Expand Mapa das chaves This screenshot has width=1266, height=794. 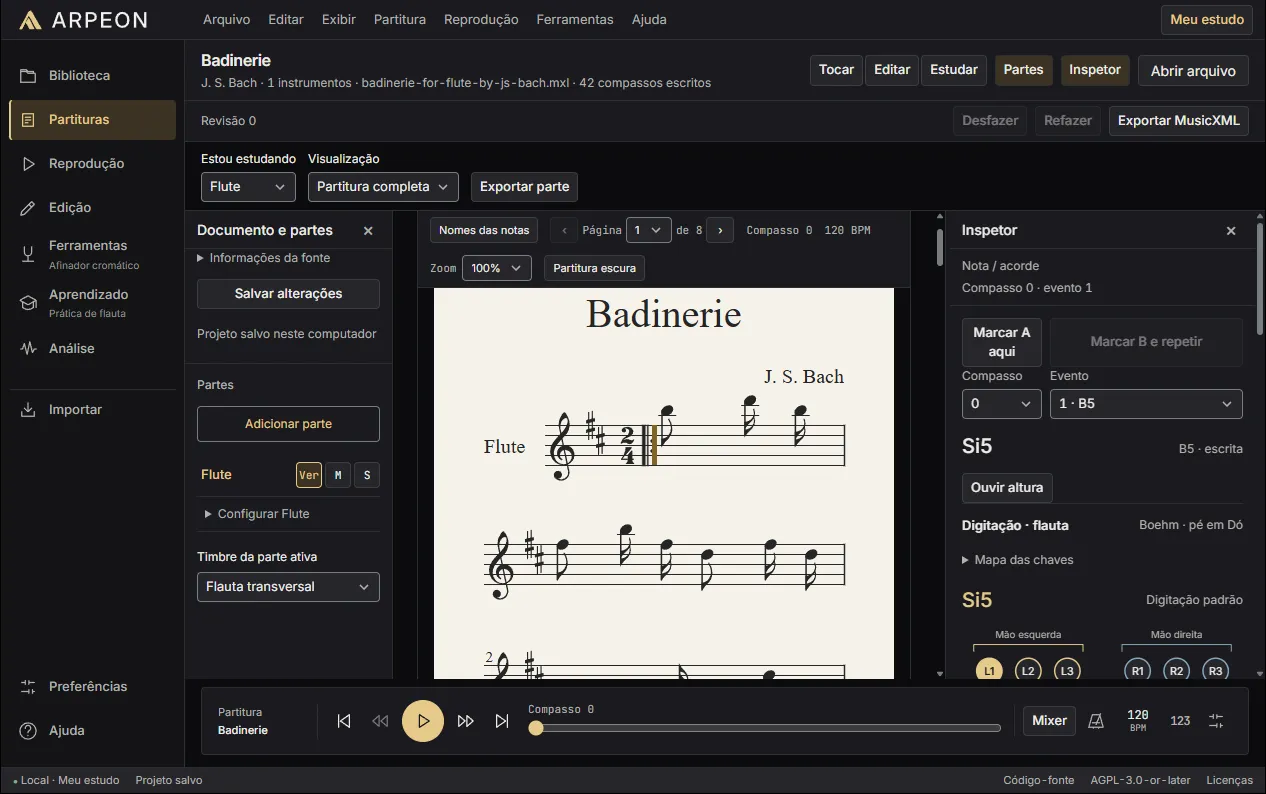1018,560
